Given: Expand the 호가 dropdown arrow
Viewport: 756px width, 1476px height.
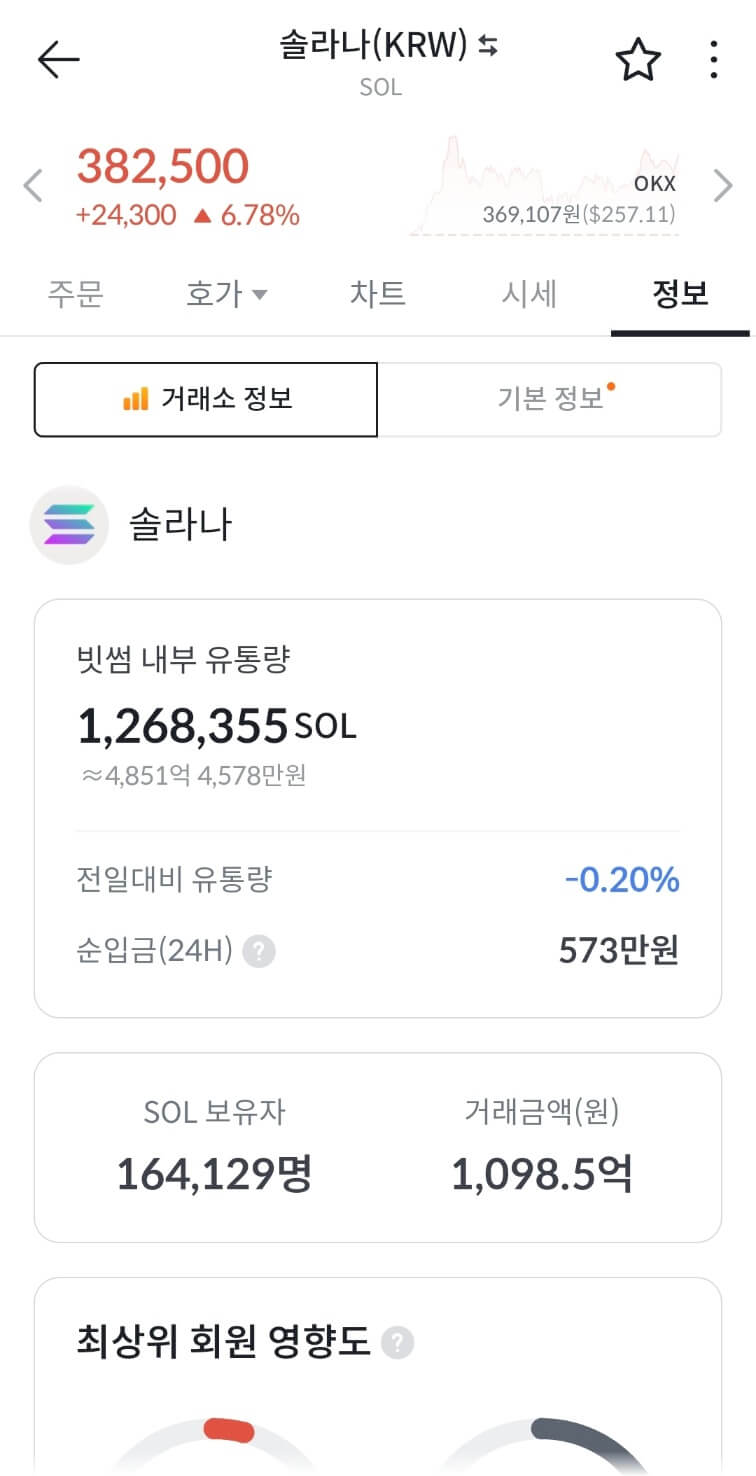Looking at the screenshot, I should (x=259, y=295).
